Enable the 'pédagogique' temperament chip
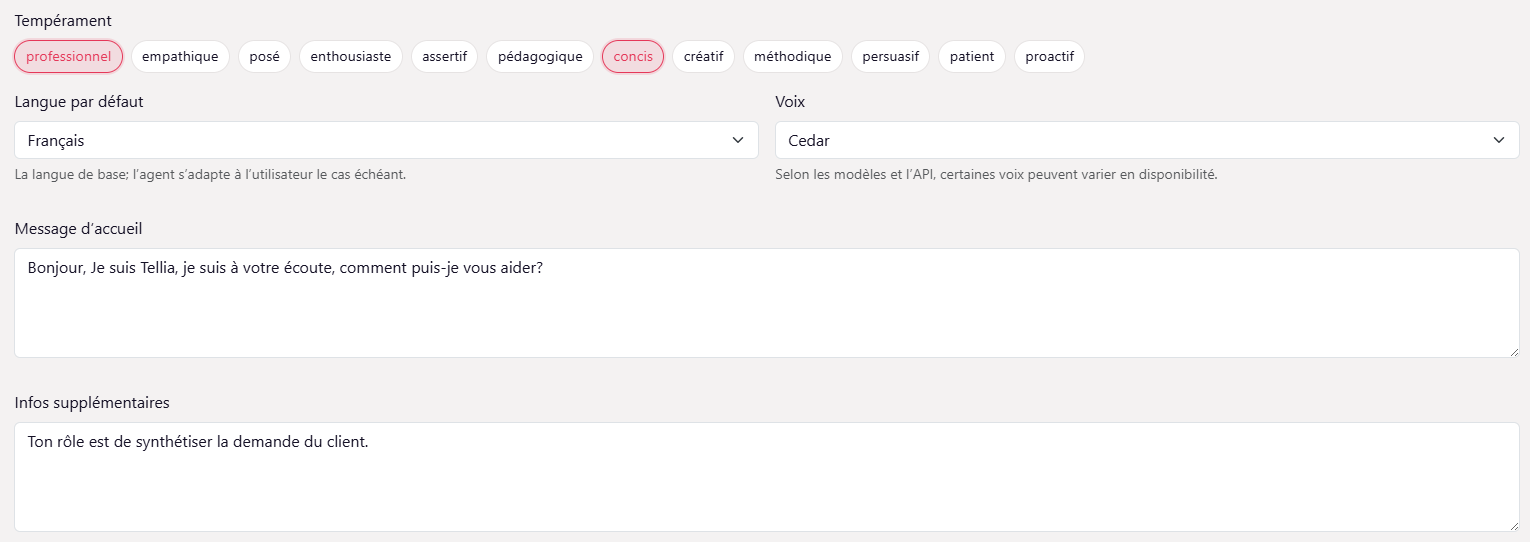The height and width of the screenshot is (542, 1530). click(540, 57)
